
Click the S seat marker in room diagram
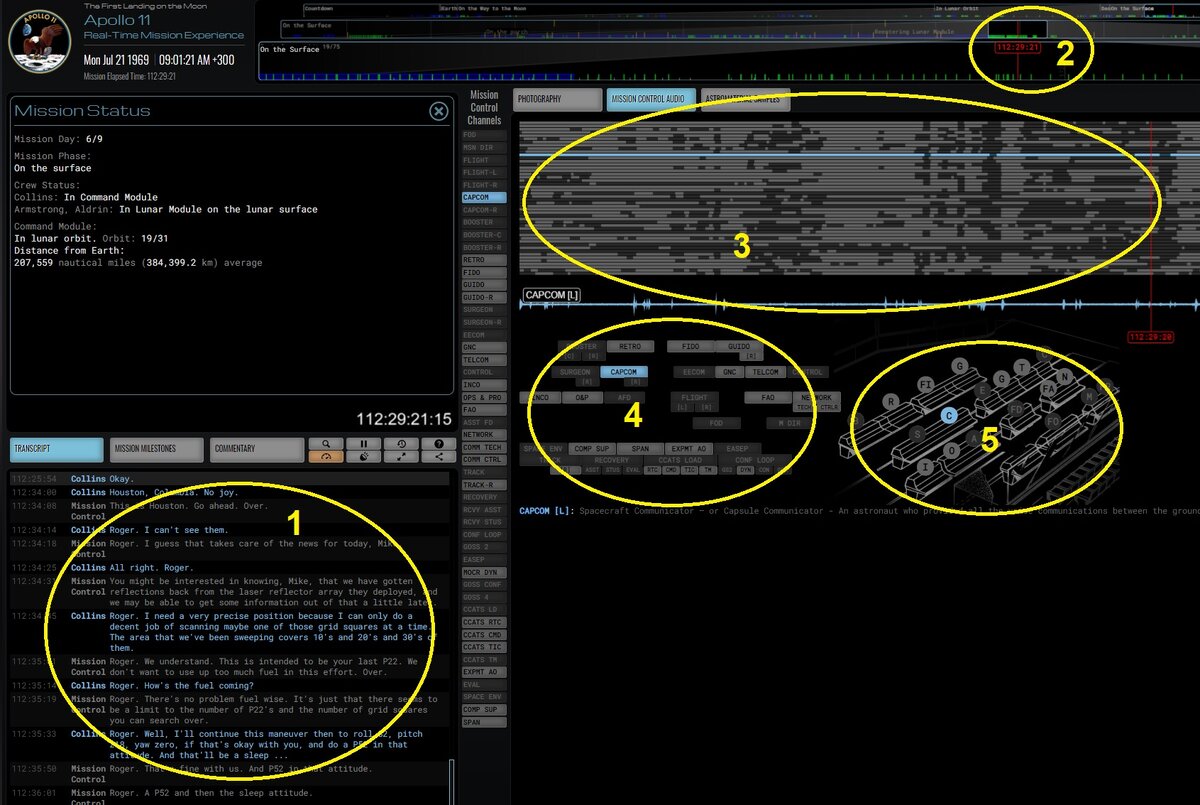tap(917, 434)
